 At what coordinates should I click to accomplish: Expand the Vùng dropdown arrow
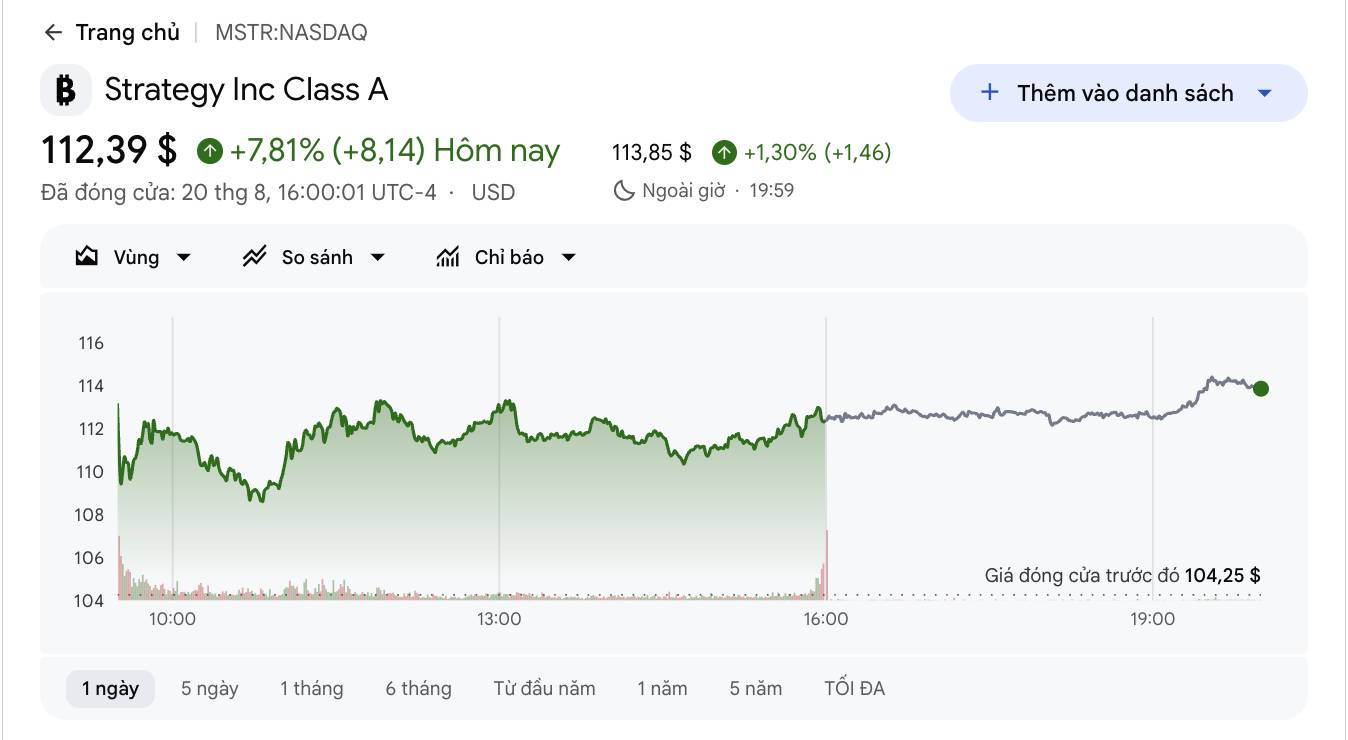(184, 257)
